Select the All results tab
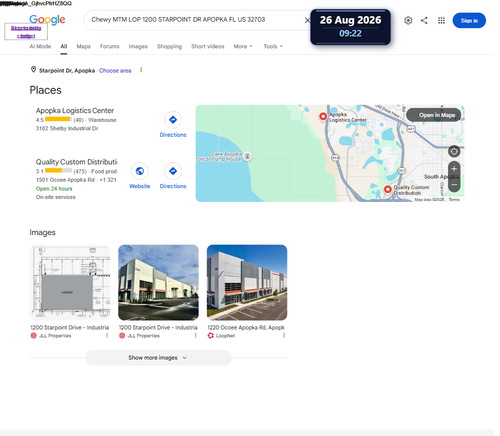The width and height of the screenshot is (500, 436). [x=64, y=46]
